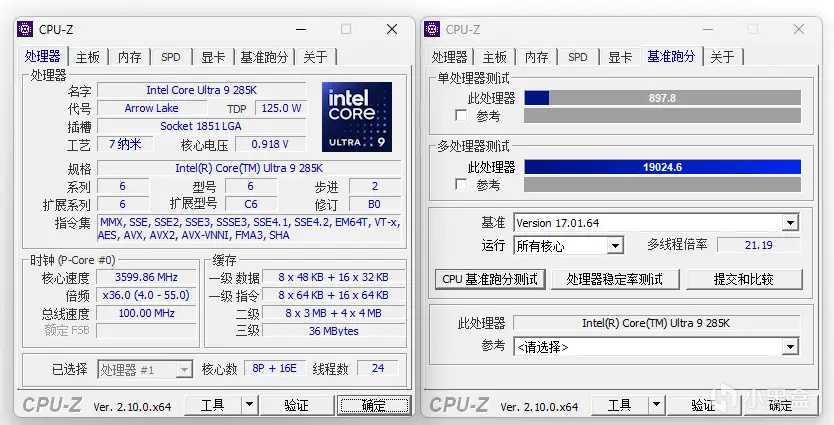Open the 基准 version dropdown
834x425 pixels.
pos(790,223)
